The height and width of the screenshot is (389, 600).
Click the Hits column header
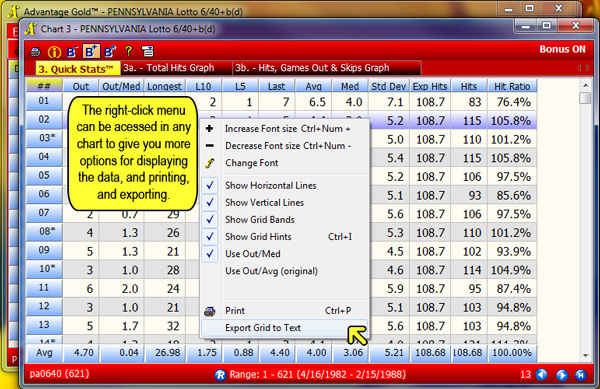pyautogui.click(x=469, y=86)
